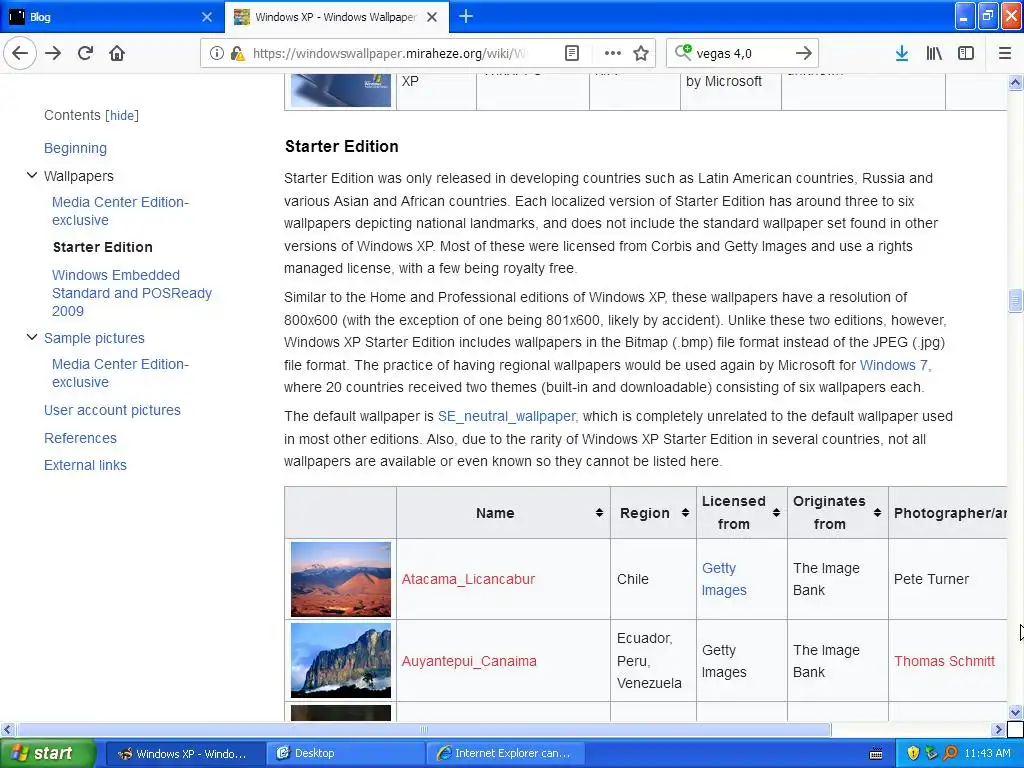Toggle reader view in address bar
The image size is (1024, 768).
point(571,53)
